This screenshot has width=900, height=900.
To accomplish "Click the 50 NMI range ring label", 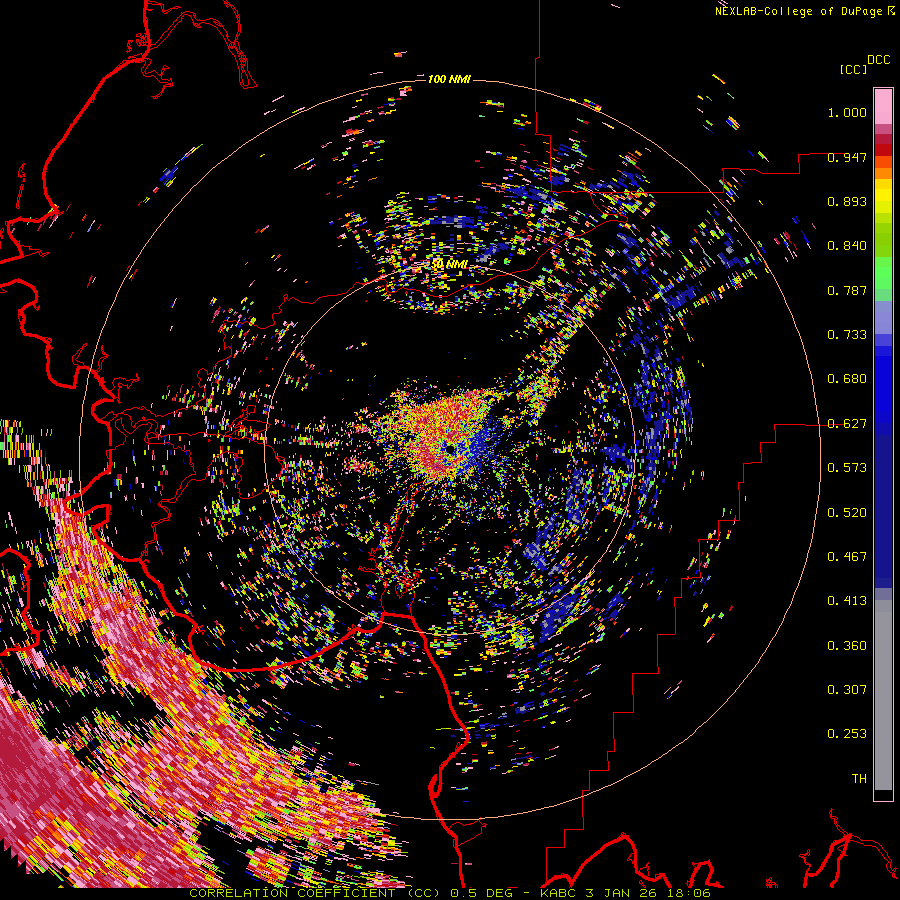I will click(449, 265).
